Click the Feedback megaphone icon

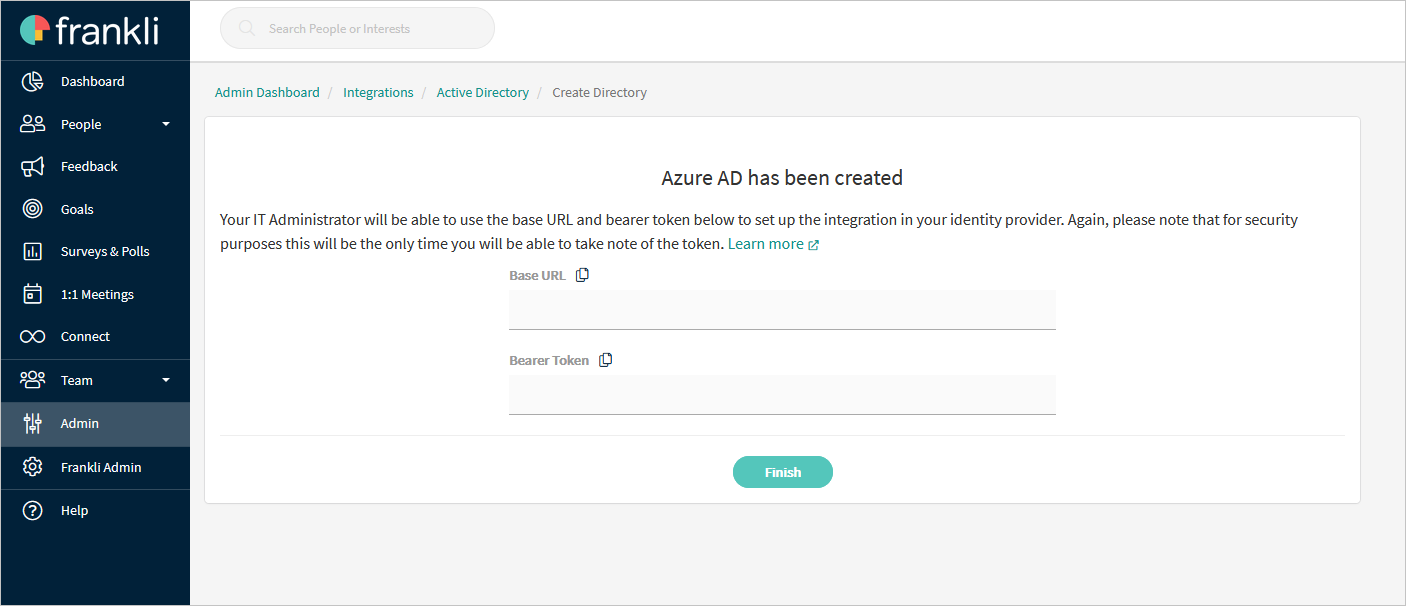pos(32,166)
